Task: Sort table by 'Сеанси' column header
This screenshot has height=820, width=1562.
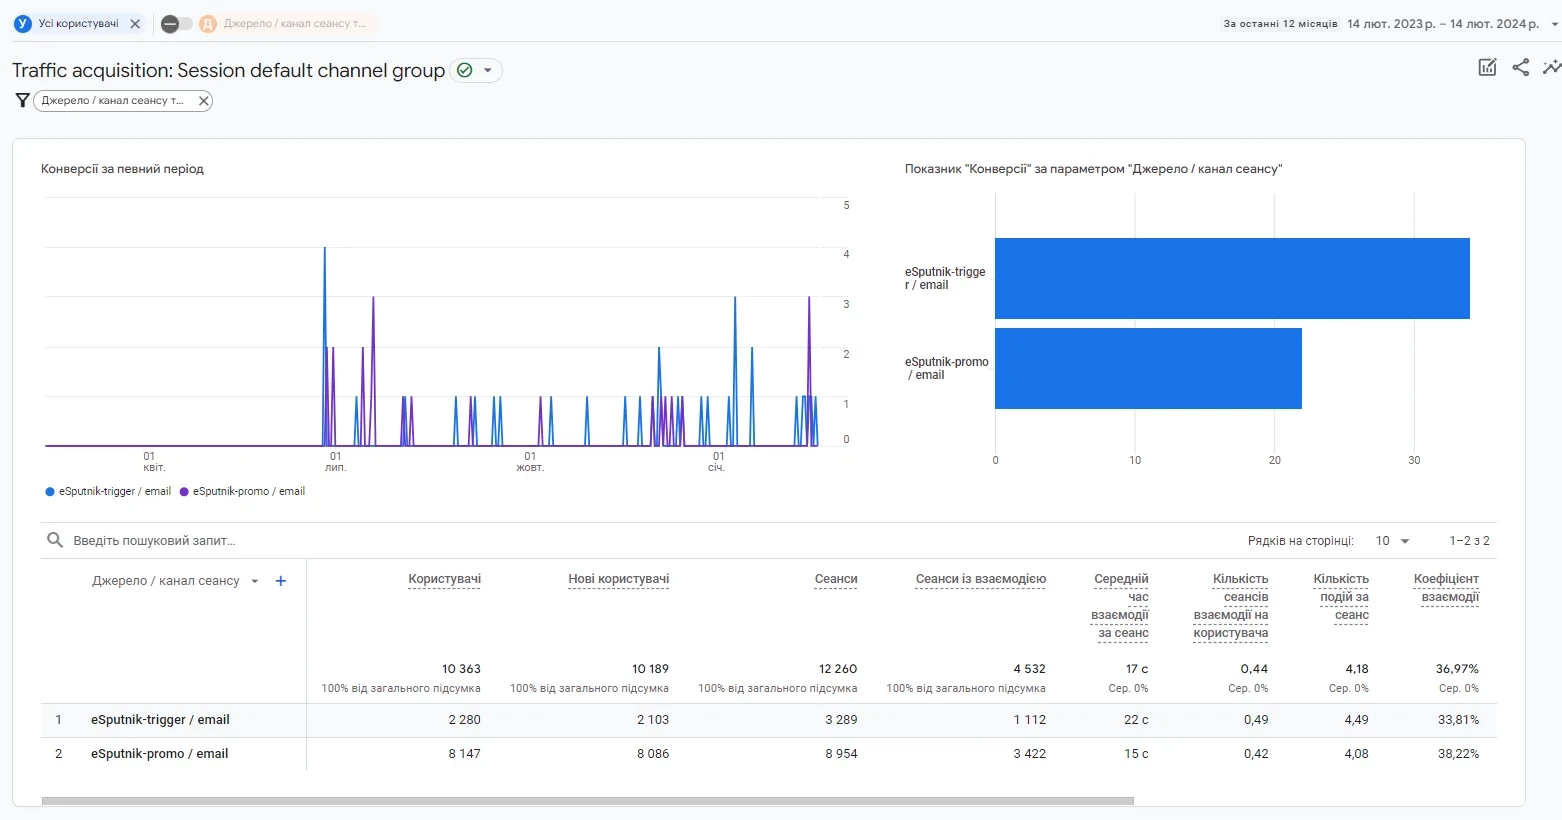Action: [835, 579]
